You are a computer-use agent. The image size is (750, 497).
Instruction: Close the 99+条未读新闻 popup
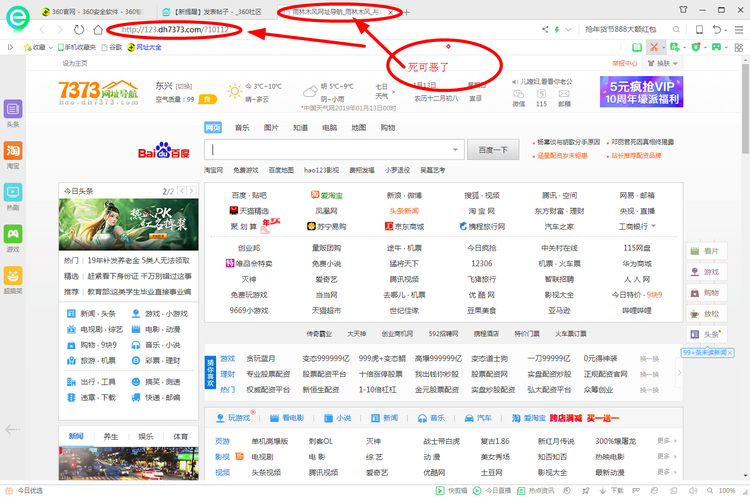pyautogui.click(x=730, y=353)
